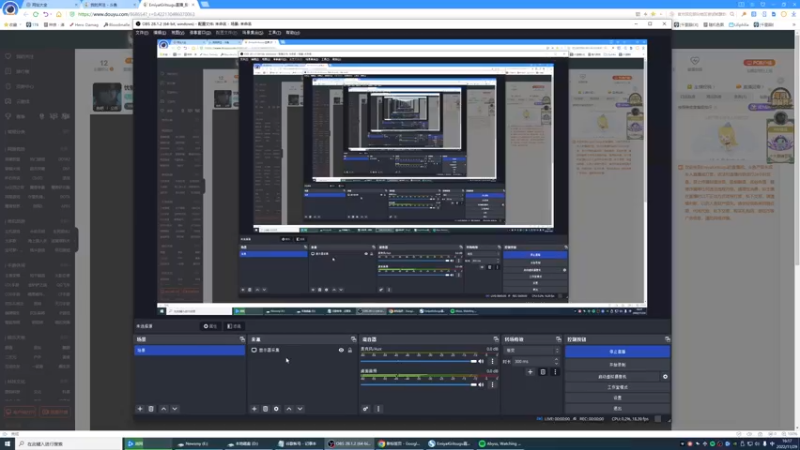
Task: Click the Properties button above the Scenes dock
Action: tap(210, 326)
